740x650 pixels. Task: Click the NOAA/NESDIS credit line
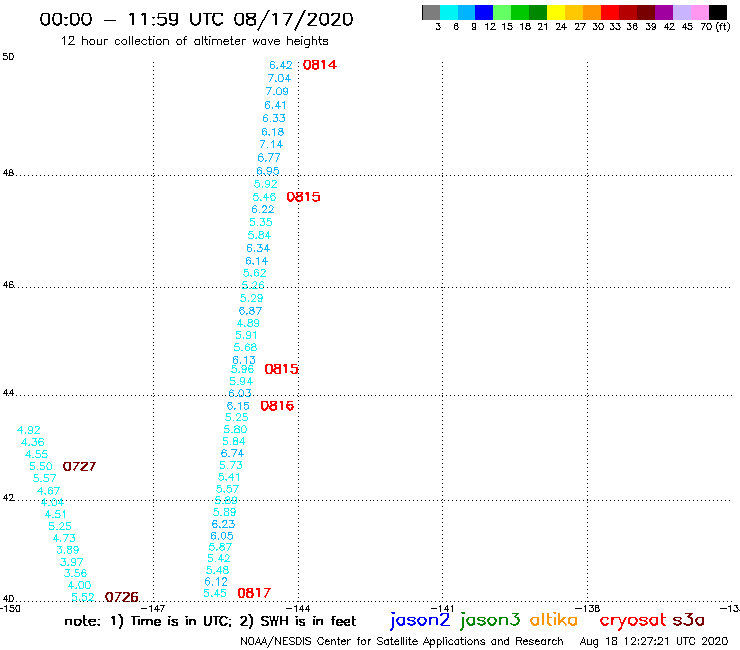tap(402, 641)
